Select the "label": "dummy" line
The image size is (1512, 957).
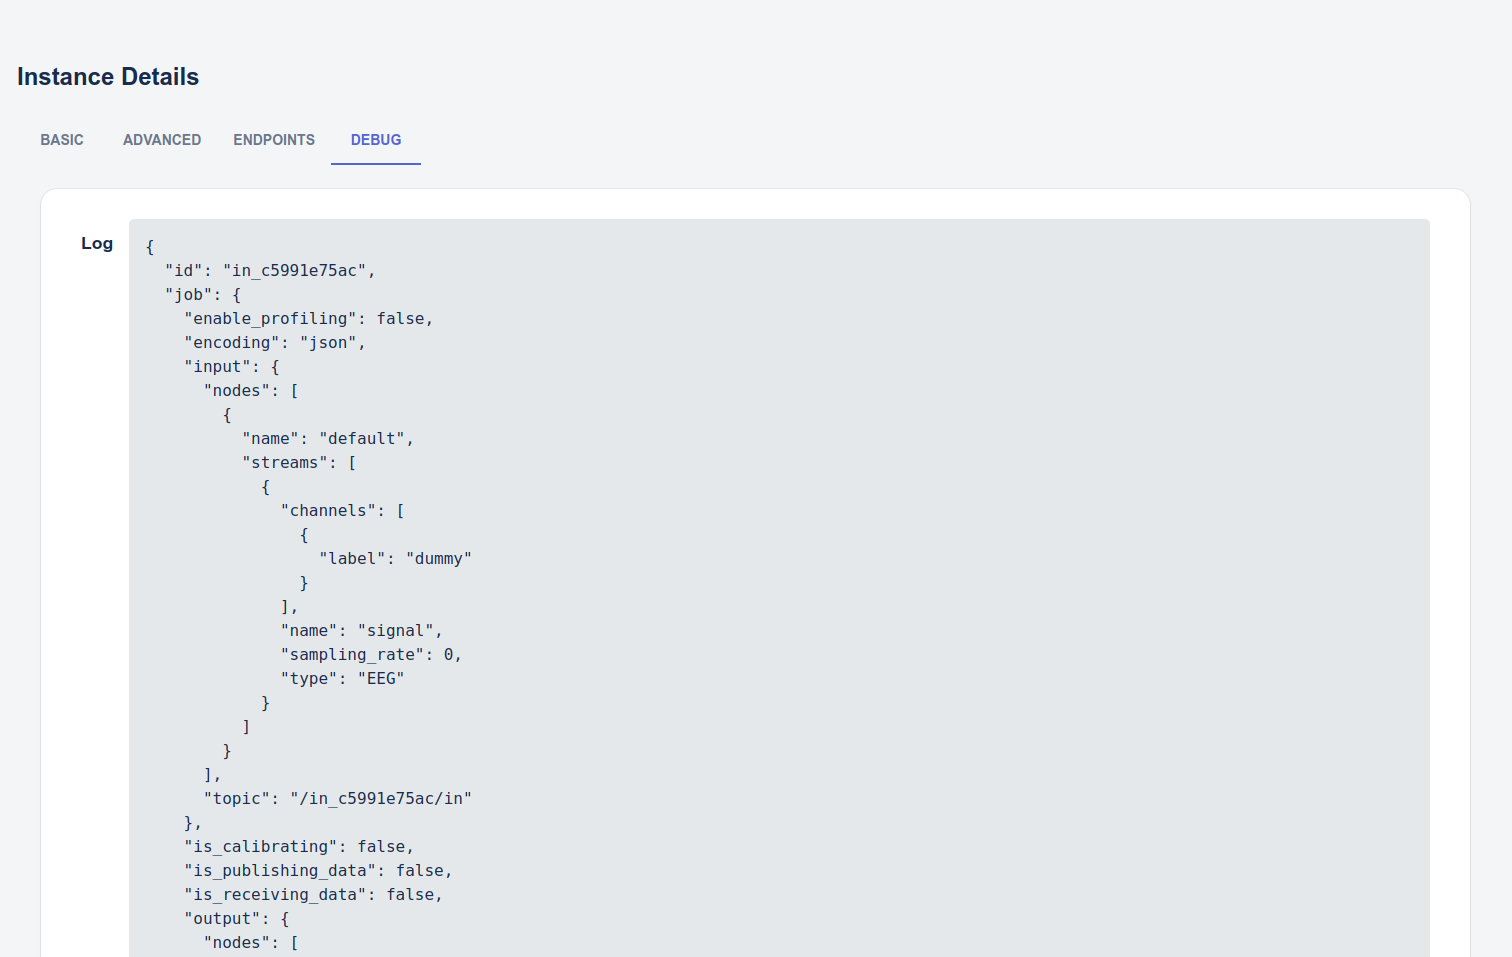click(x=395, y=559)
